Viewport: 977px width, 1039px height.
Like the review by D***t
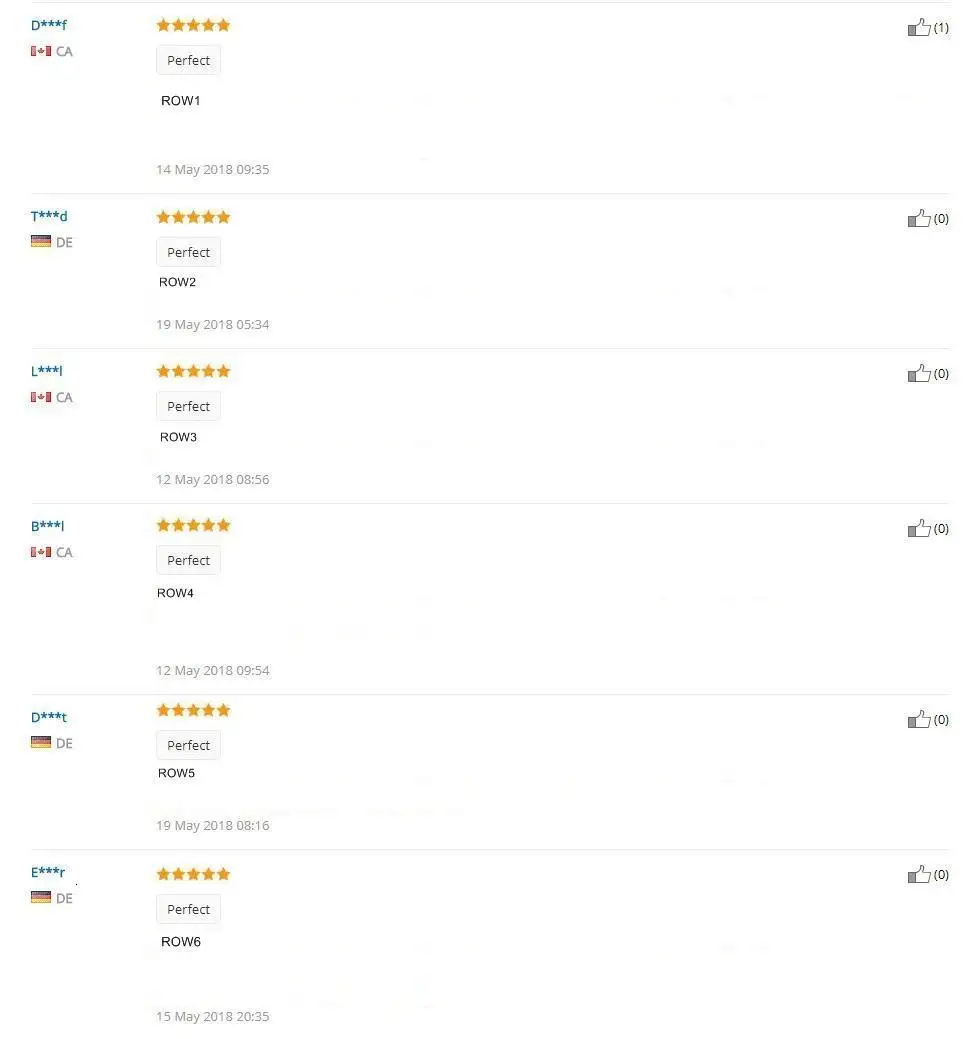point(919,719)
